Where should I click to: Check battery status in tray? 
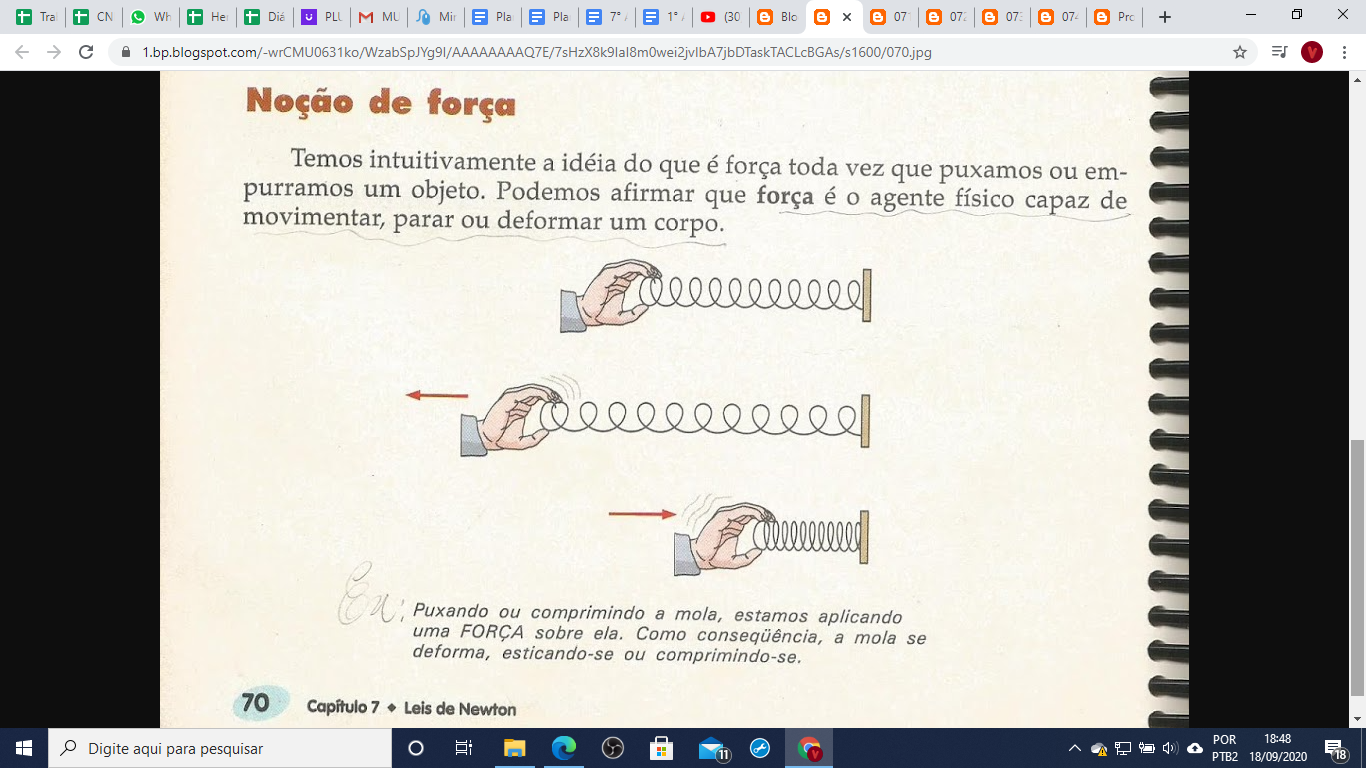[1146, 748]
